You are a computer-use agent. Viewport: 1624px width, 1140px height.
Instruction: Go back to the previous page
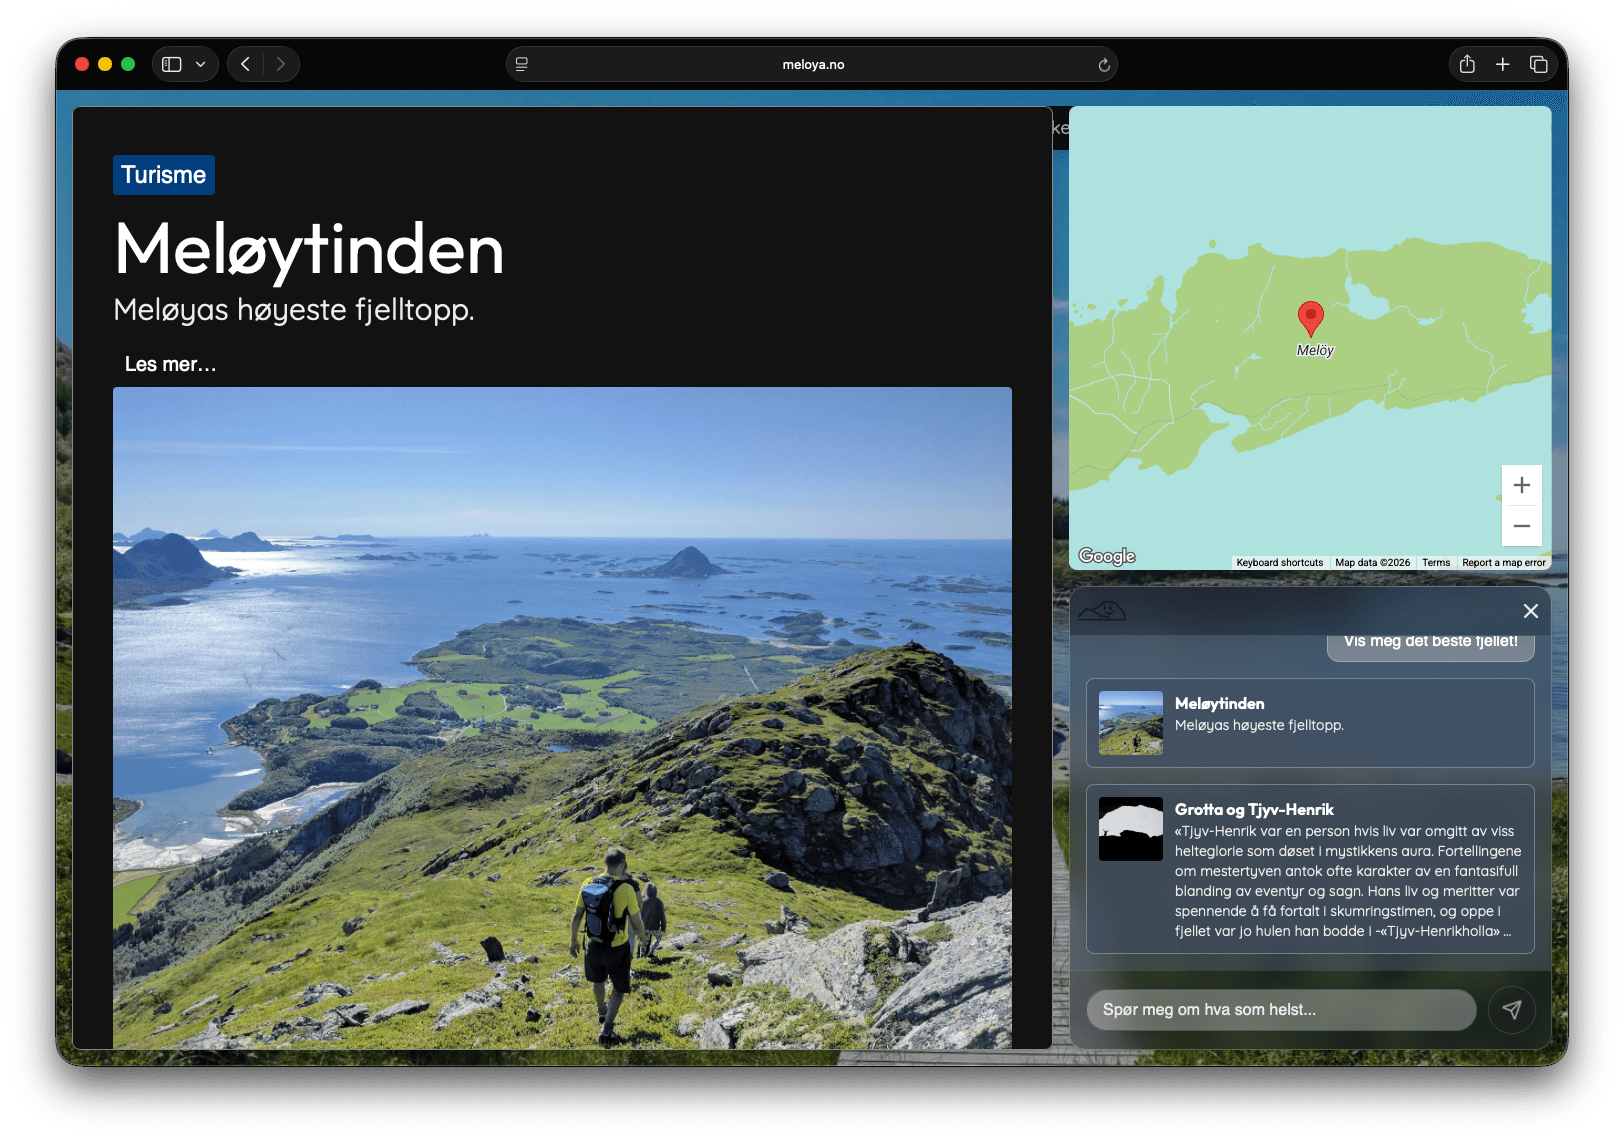(x=246, y=64)
